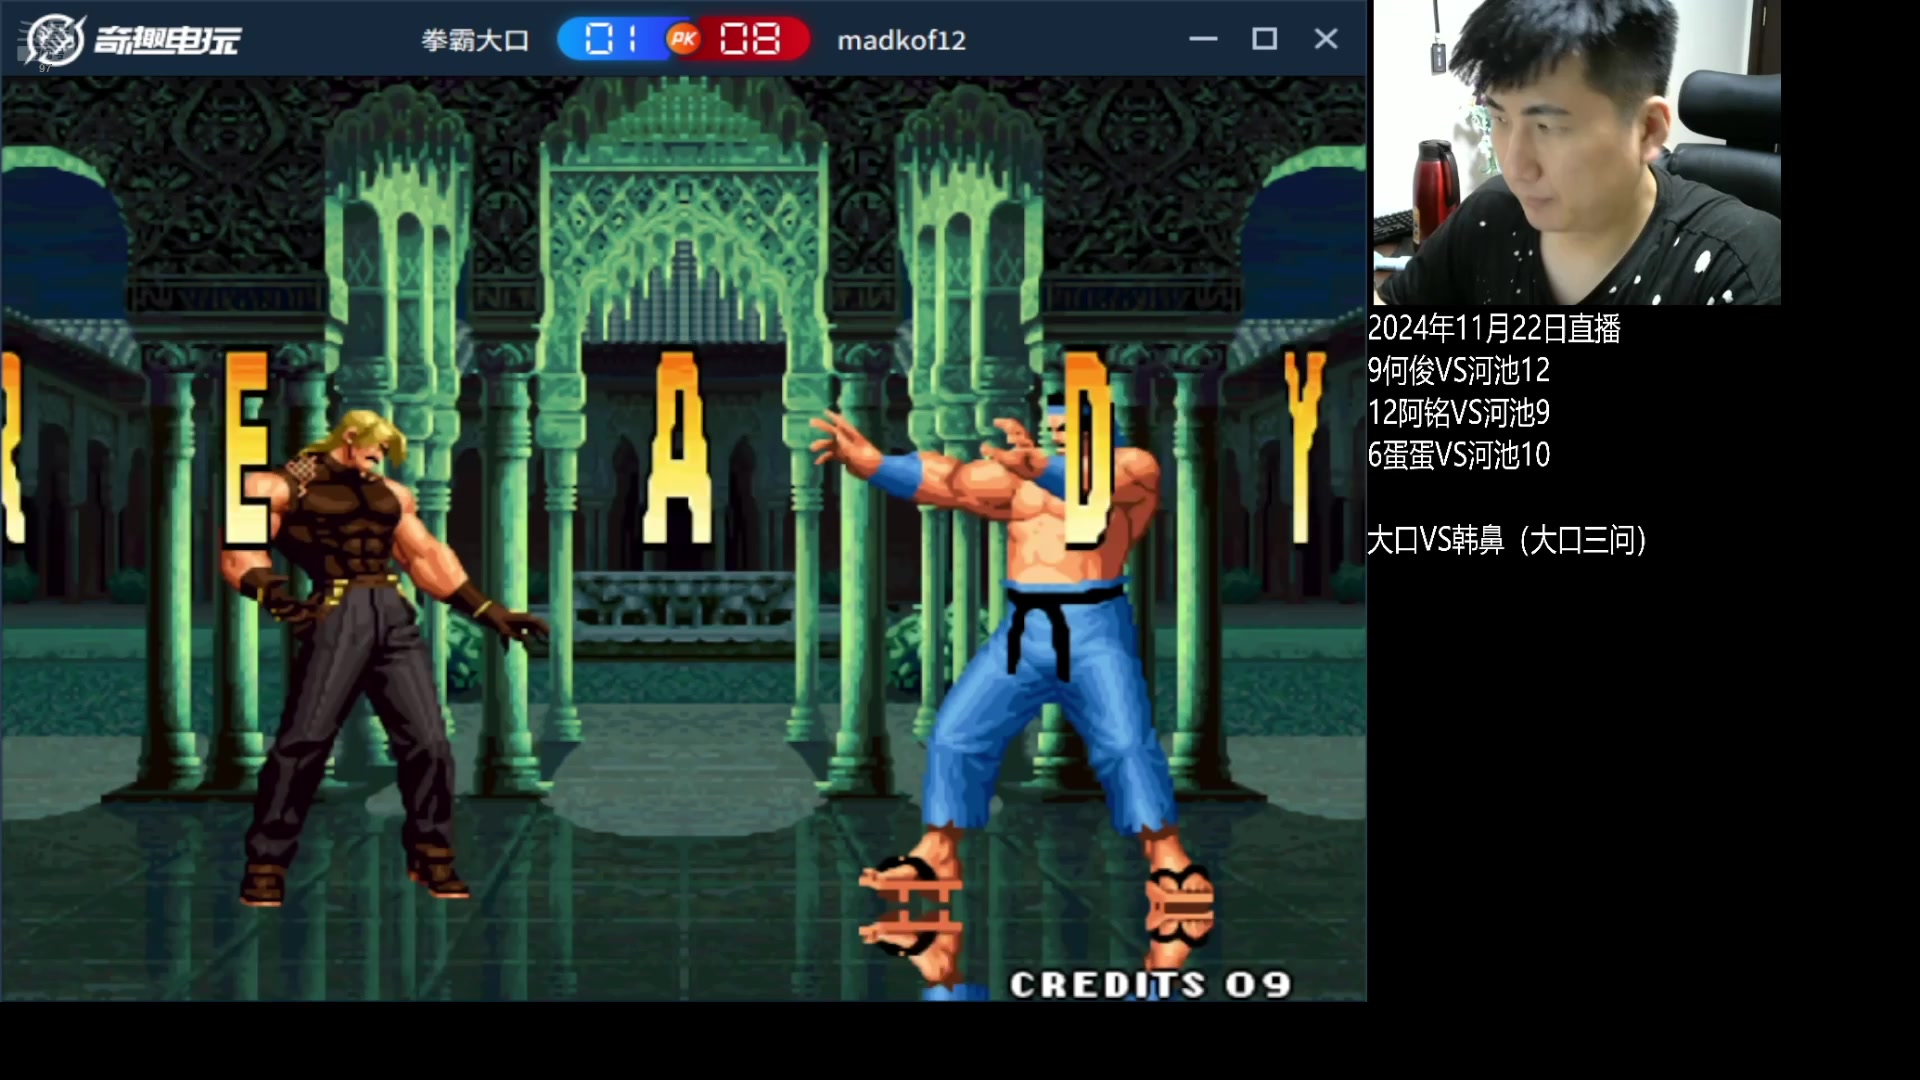Click the madkof12 player name
This screenshot has width=1920, height=1080.
[x=901, y=41]
